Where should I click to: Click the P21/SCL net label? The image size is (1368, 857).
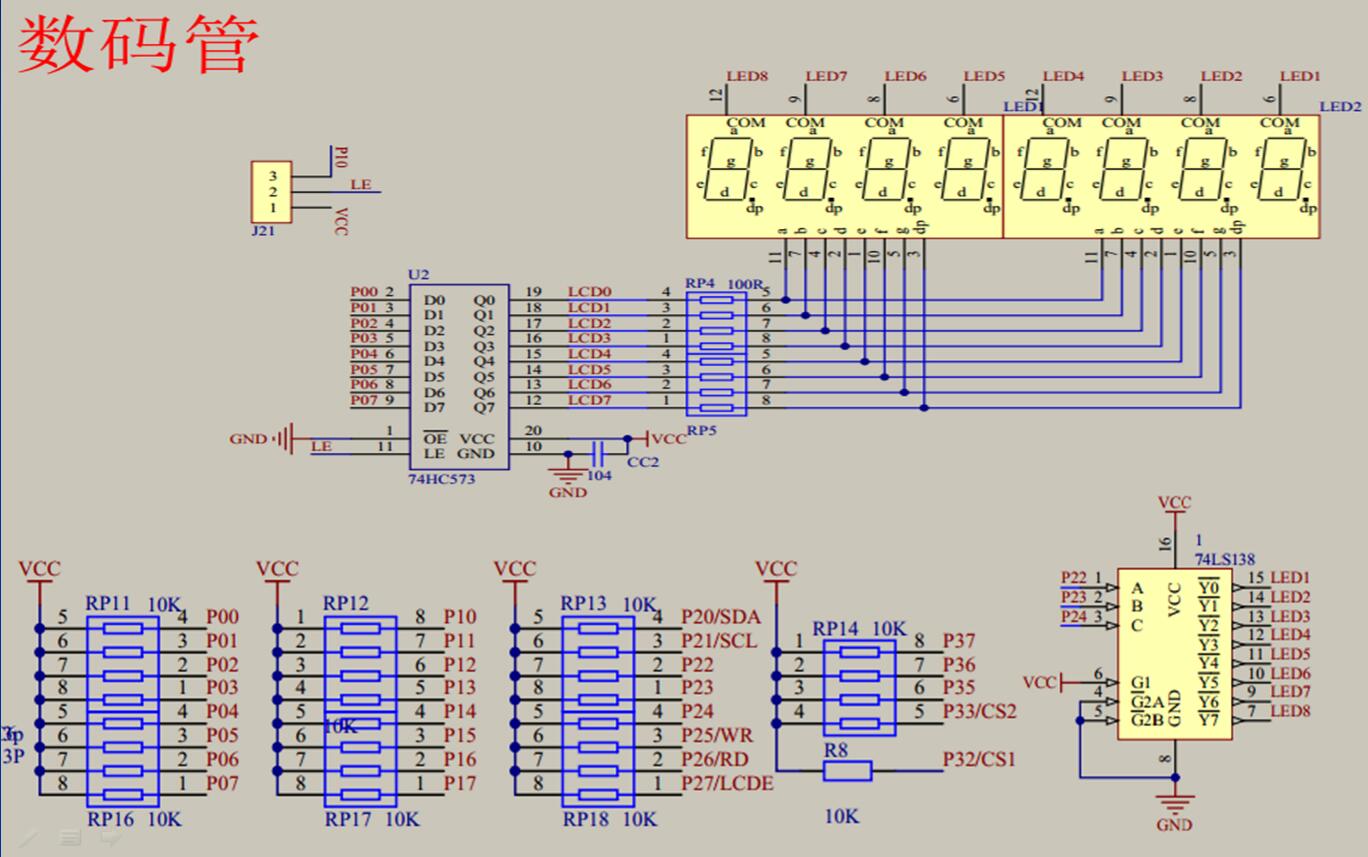point(719,641)
